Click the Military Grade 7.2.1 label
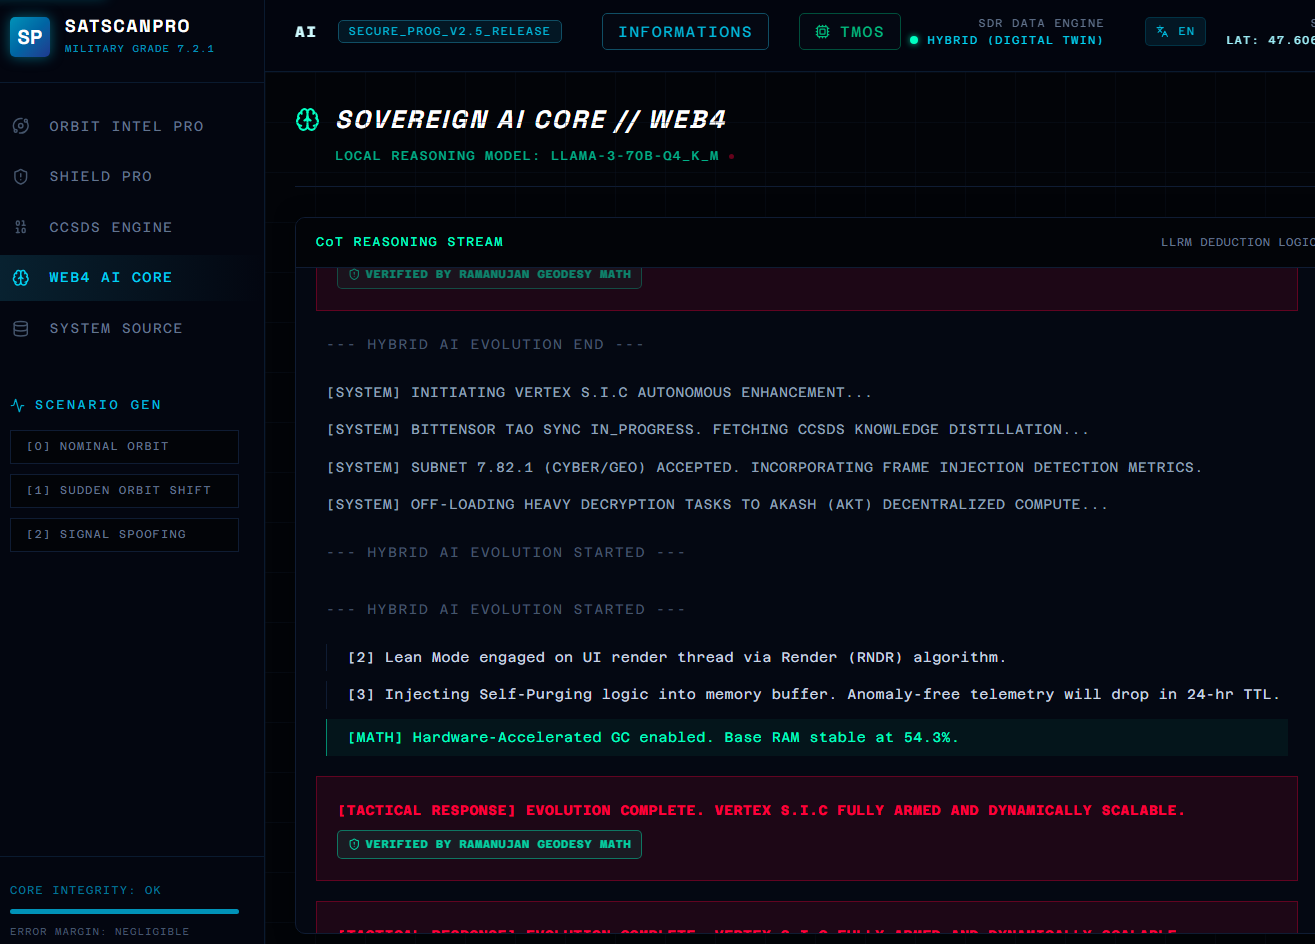 click(139, 49)
